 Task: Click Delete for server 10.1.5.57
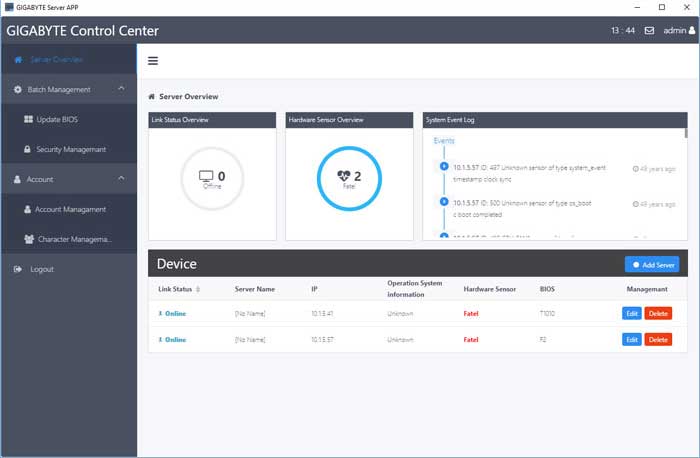point(658,340)
